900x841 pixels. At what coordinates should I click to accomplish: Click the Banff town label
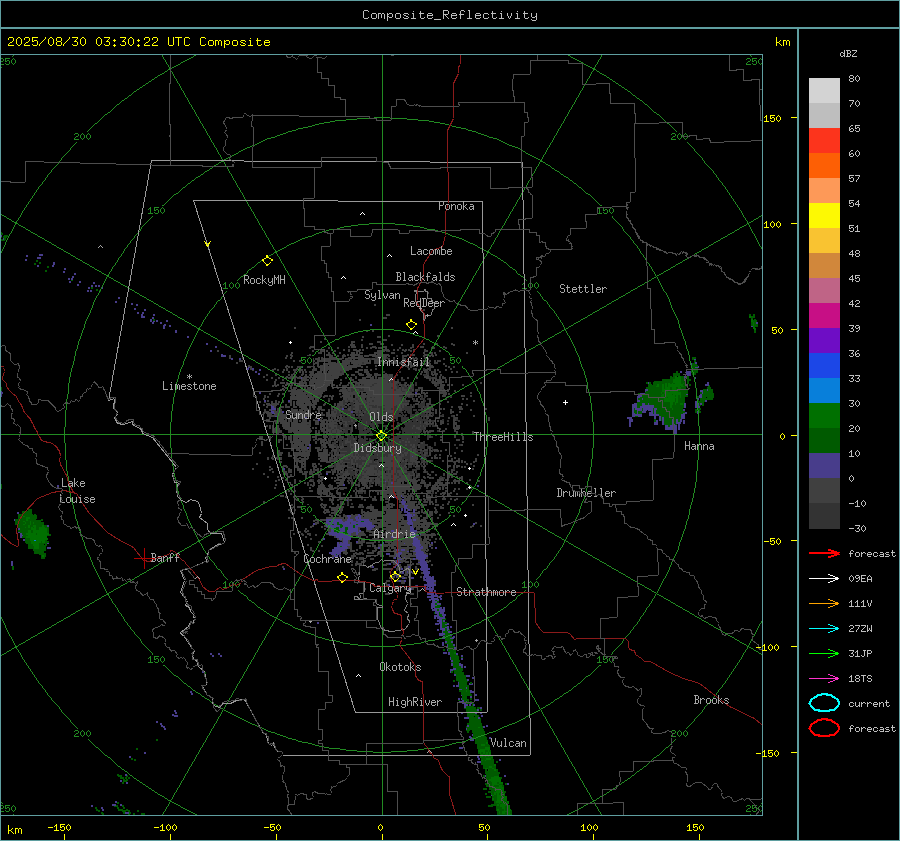point(165,557)
